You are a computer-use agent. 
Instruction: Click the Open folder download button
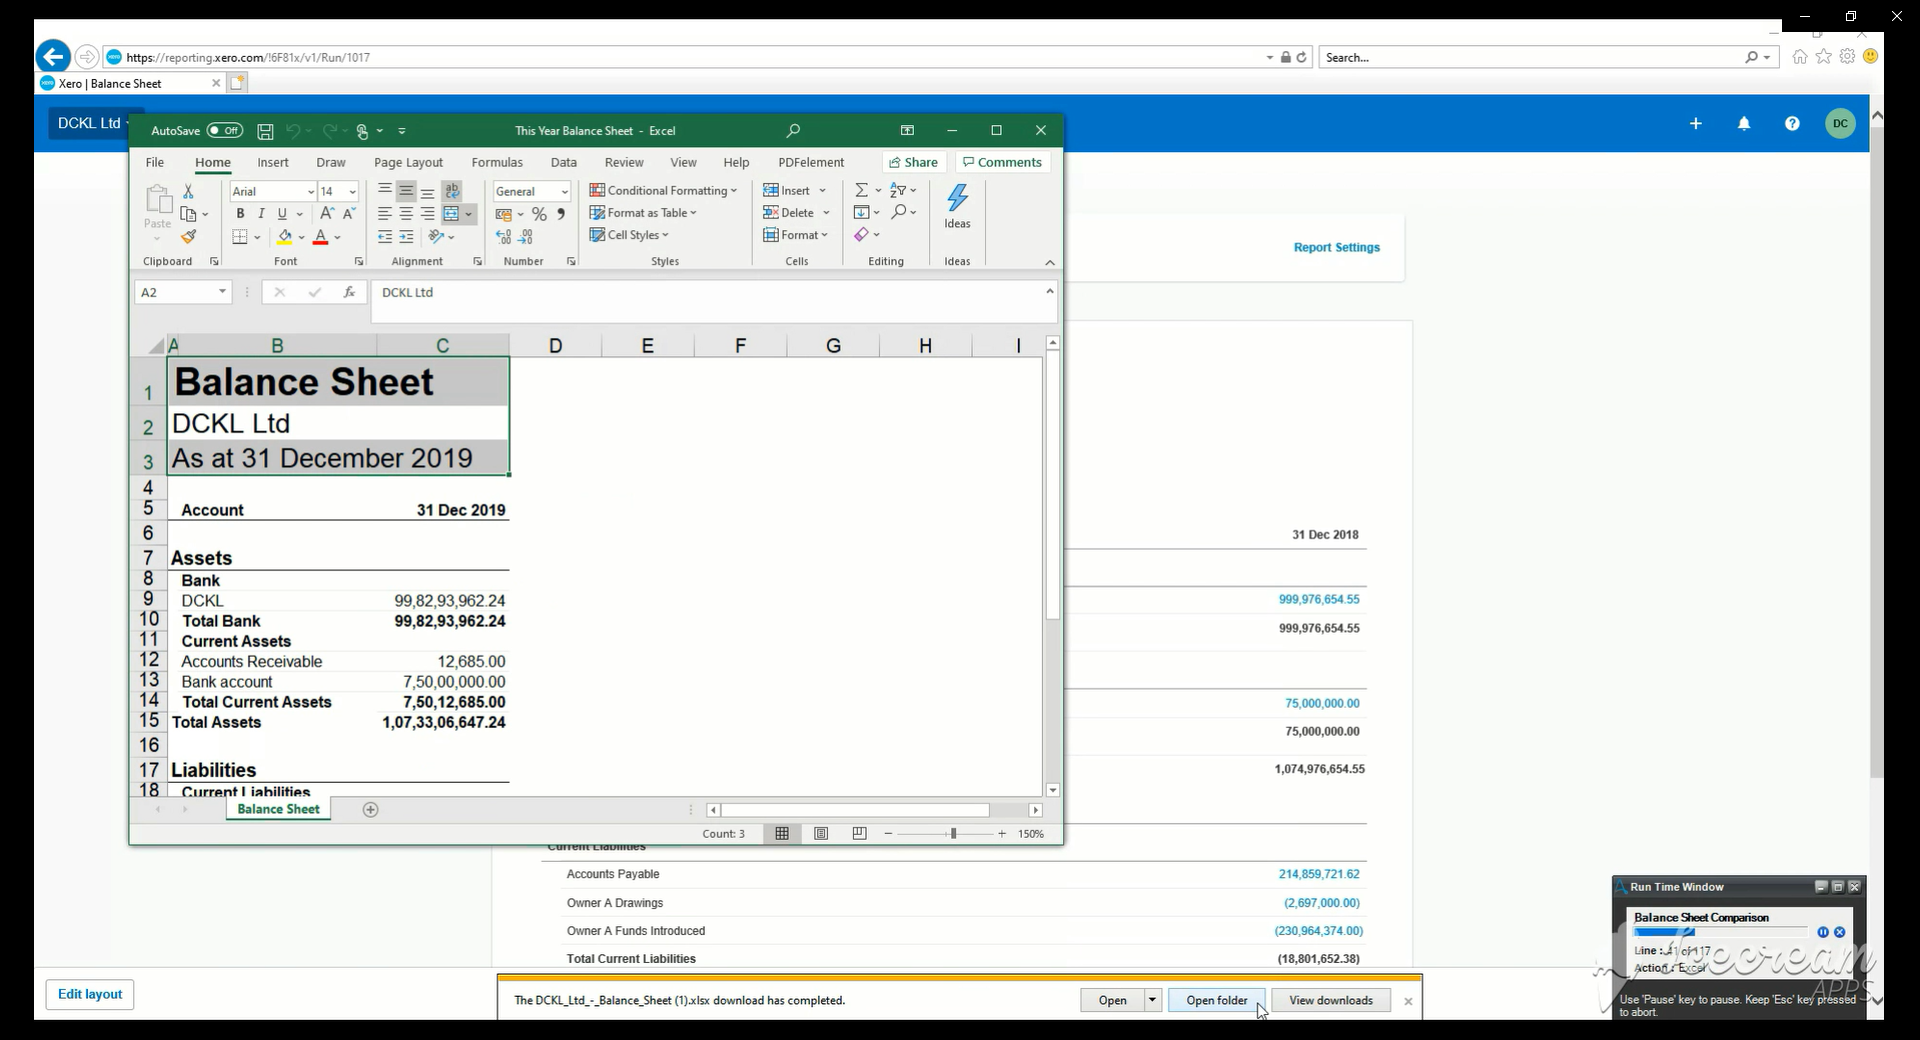click(x=1216, y=1000)
